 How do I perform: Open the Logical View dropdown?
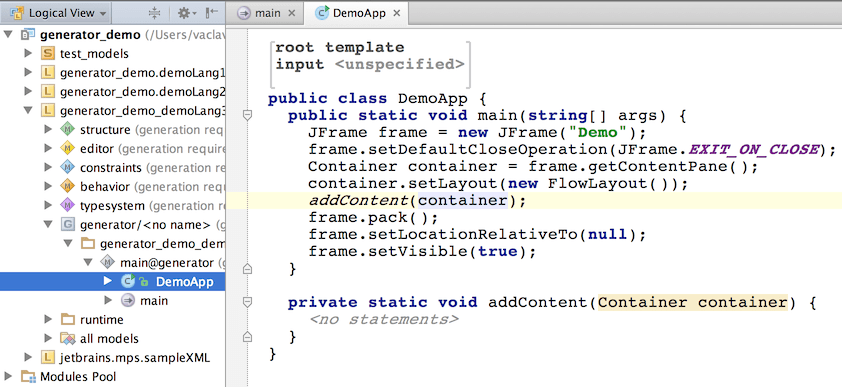[58, 13]
